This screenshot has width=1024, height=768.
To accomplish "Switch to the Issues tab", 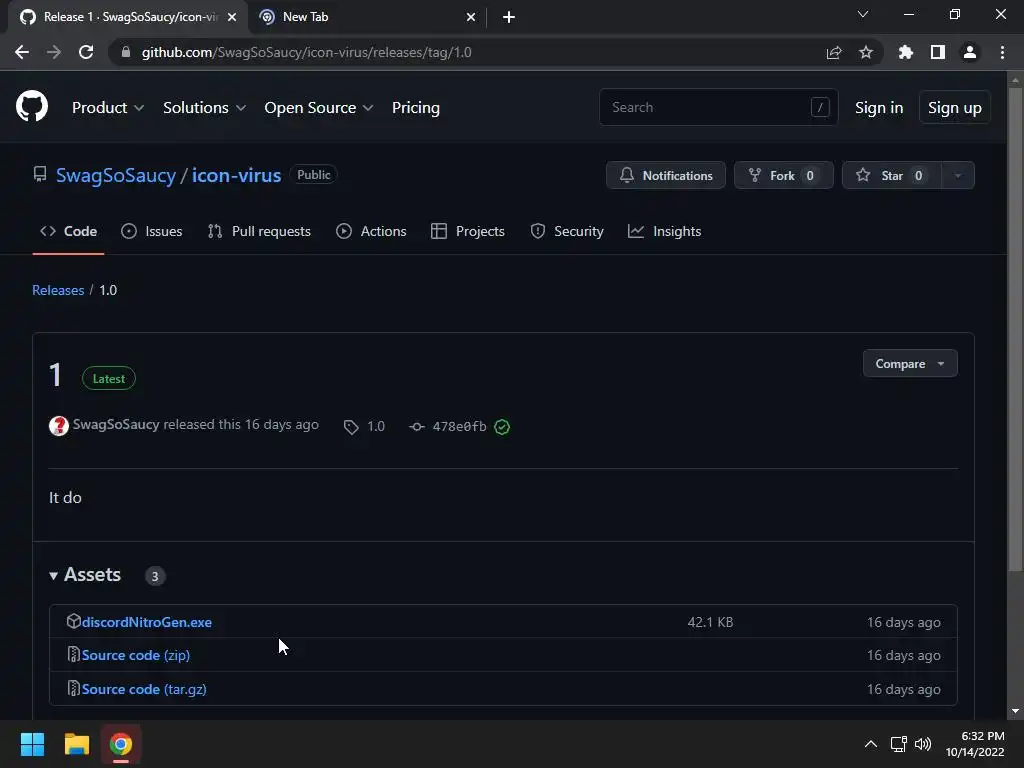I will [x=152, y=231].
